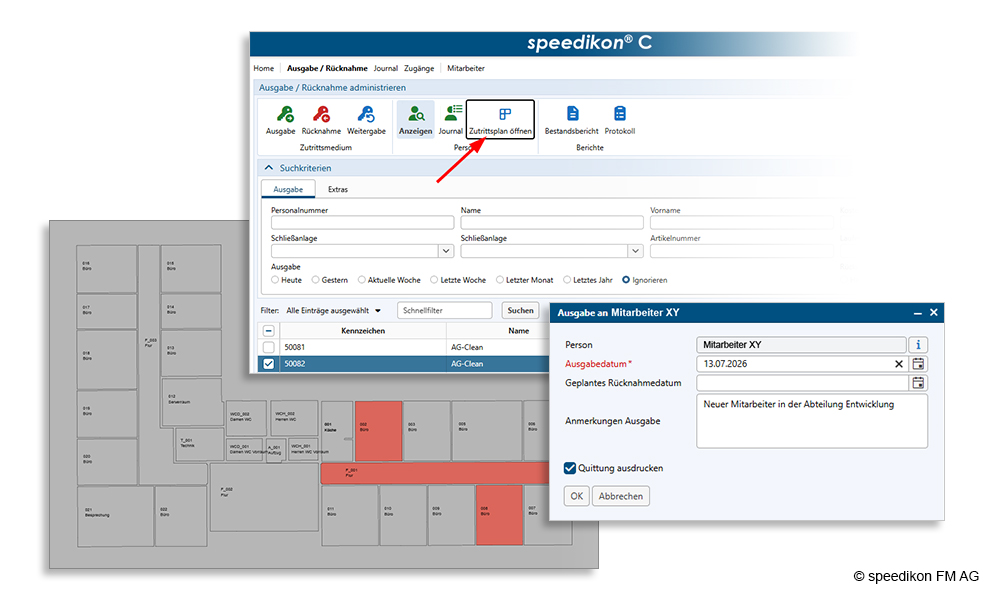Click the Person field Mitarbeiter XY

801,345
